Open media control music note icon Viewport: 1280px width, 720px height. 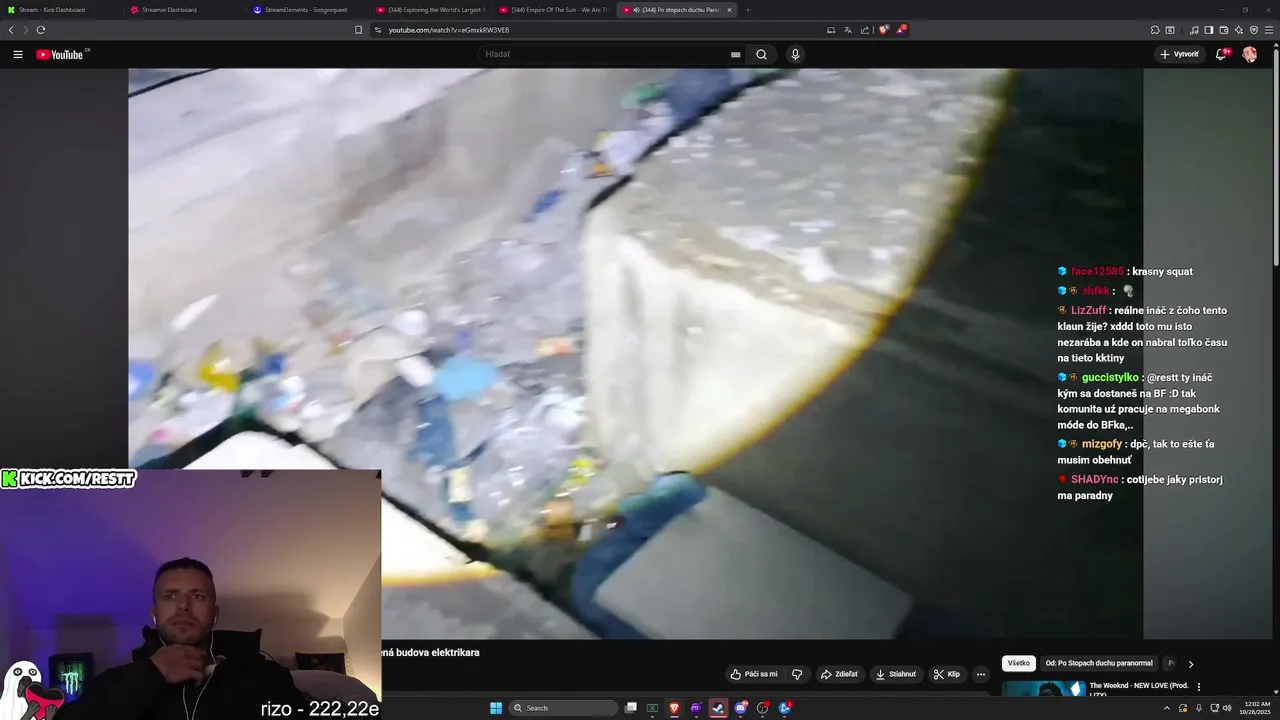pyautogui.click(x=1194, y=30)
